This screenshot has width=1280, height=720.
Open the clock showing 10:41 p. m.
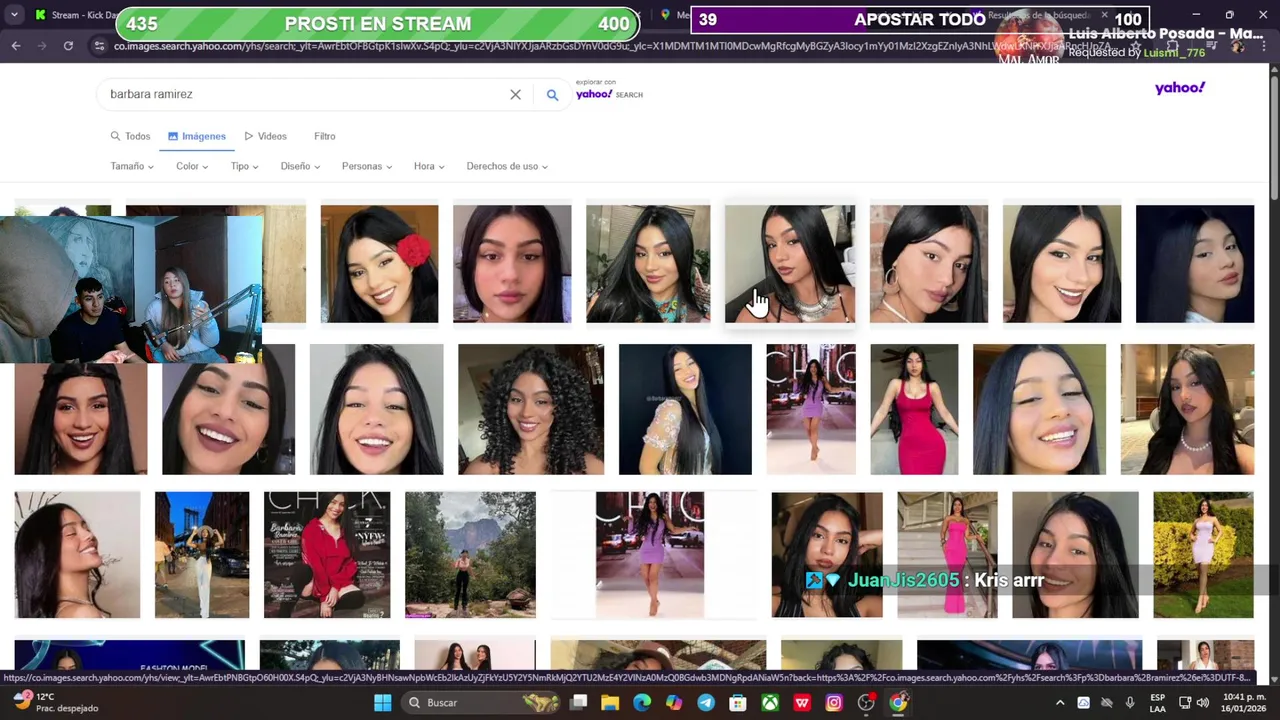1244,703
